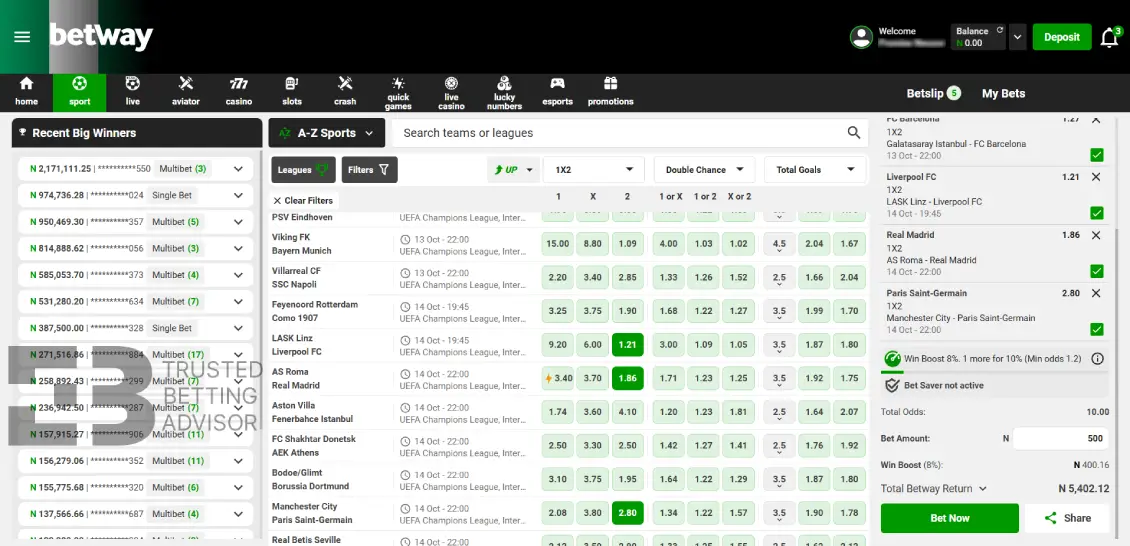Viewport: 1130px width, 546px height.
Task: Click the Recent Big Winners trophy icon
Action: pos(23,133)
